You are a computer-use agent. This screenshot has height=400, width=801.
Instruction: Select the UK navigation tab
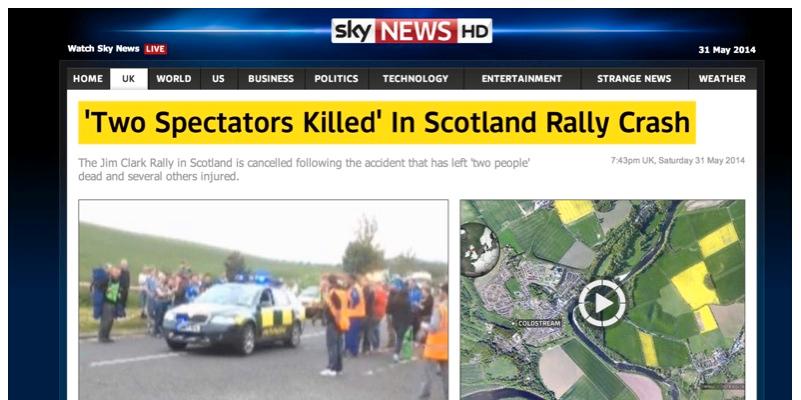129,79
